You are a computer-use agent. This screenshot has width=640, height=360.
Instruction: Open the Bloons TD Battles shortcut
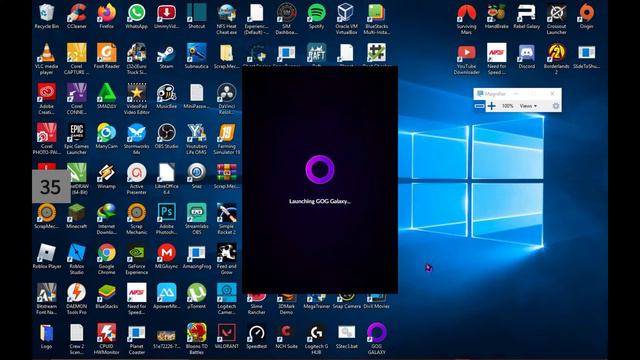[196, 339]
